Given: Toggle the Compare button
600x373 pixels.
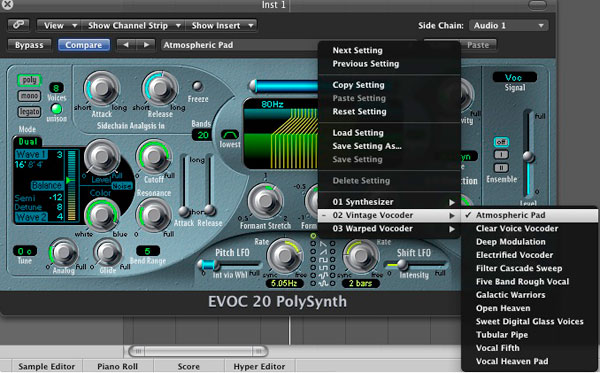Looking at the screenshot, I should click(x=83, y=45).
